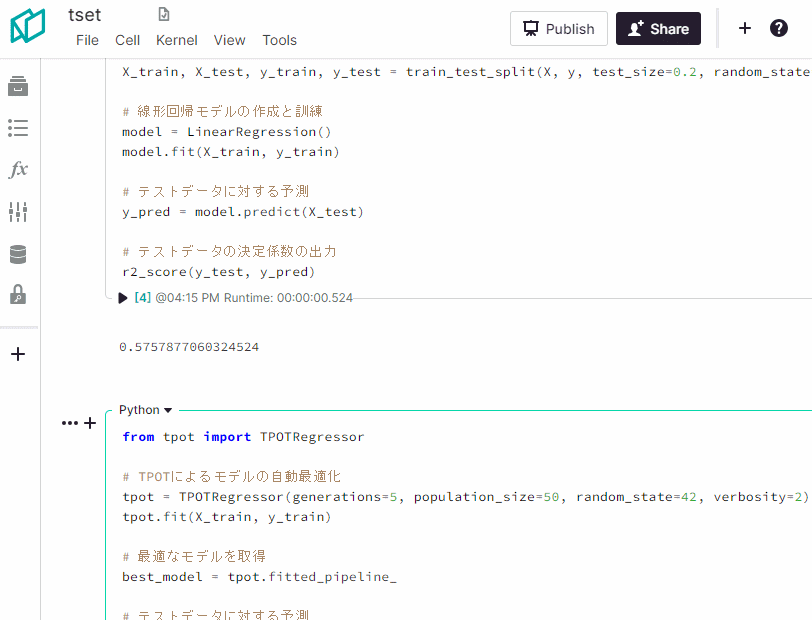
Task: Open the Tools menu
Action: tap(279, 40)
